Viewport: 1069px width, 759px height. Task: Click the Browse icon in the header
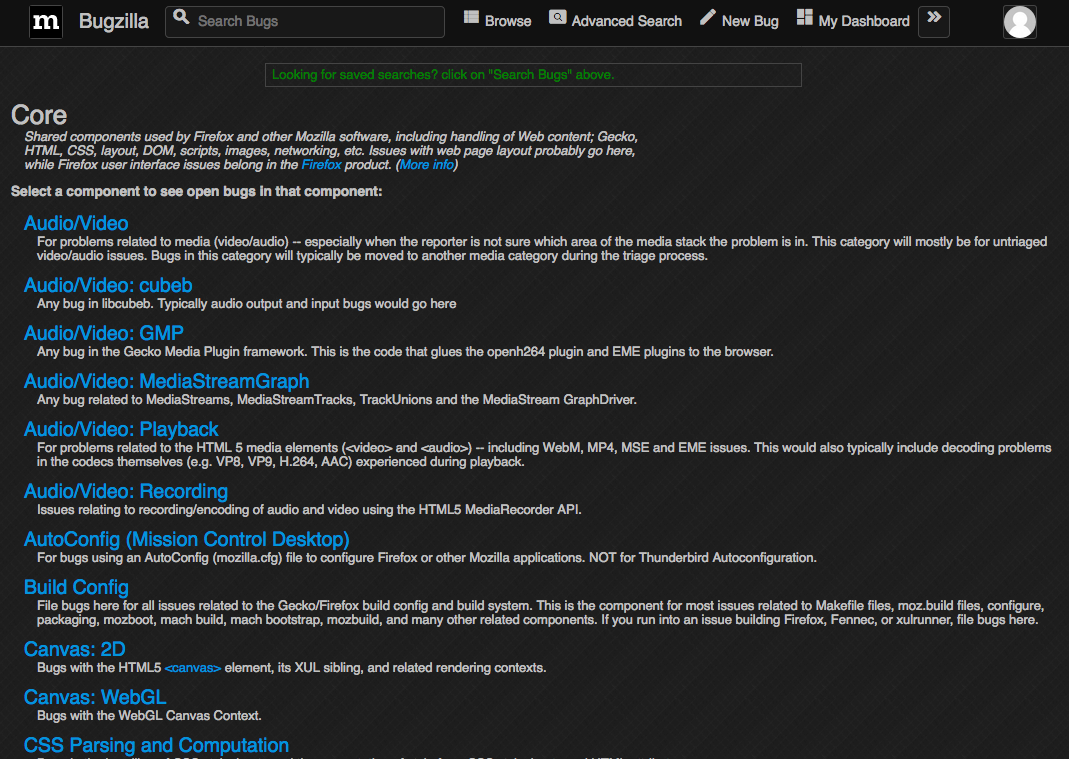click(471, 17)
